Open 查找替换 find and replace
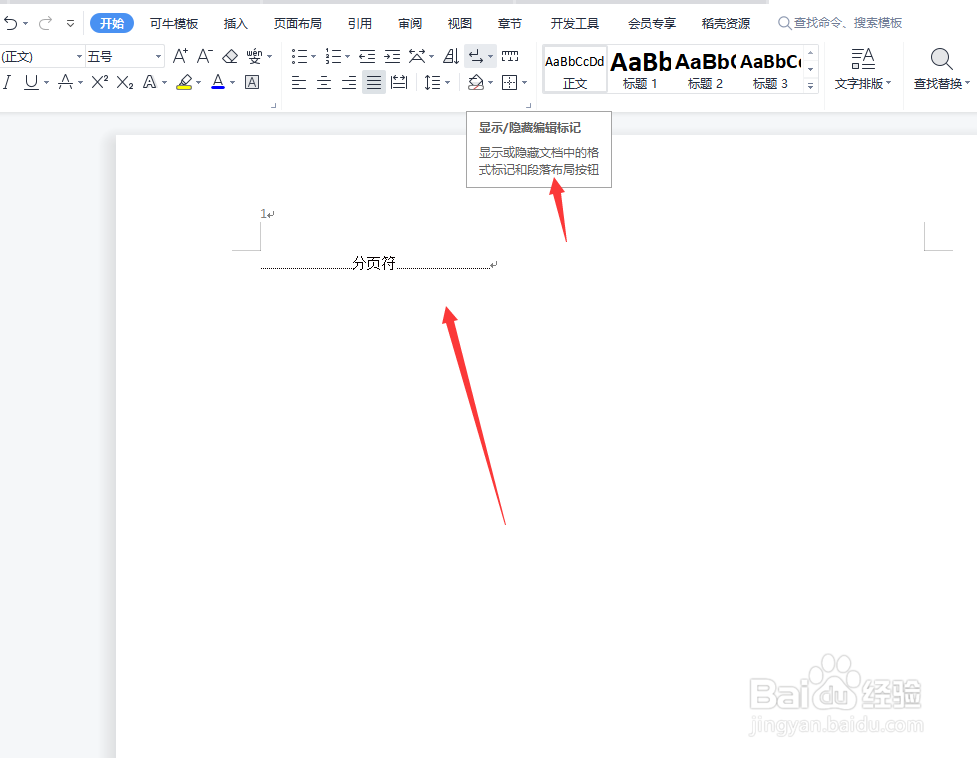Image resolution: width=977 pixels, height=758 pixels. tap(941, 69)
